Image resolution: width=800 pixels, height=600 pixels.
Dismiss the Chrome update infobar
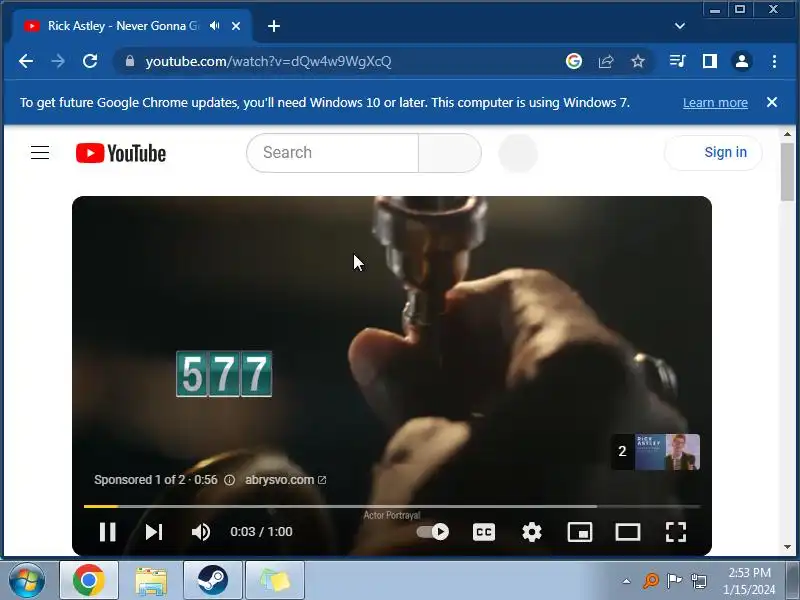(772, 102)
